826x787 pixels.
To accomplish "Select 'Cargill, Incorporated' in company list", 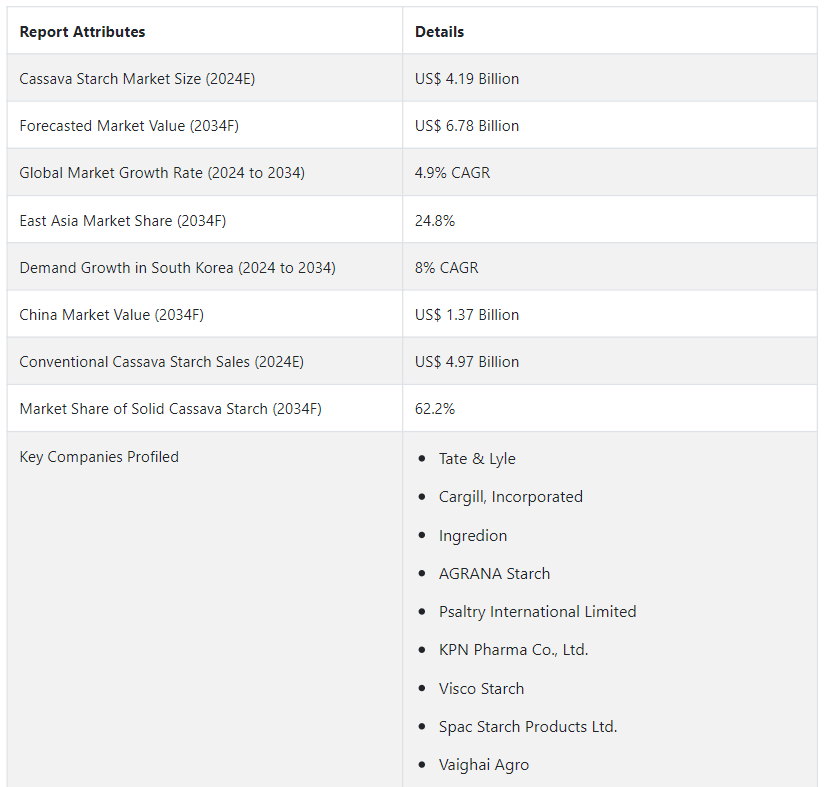I will 511,497.
